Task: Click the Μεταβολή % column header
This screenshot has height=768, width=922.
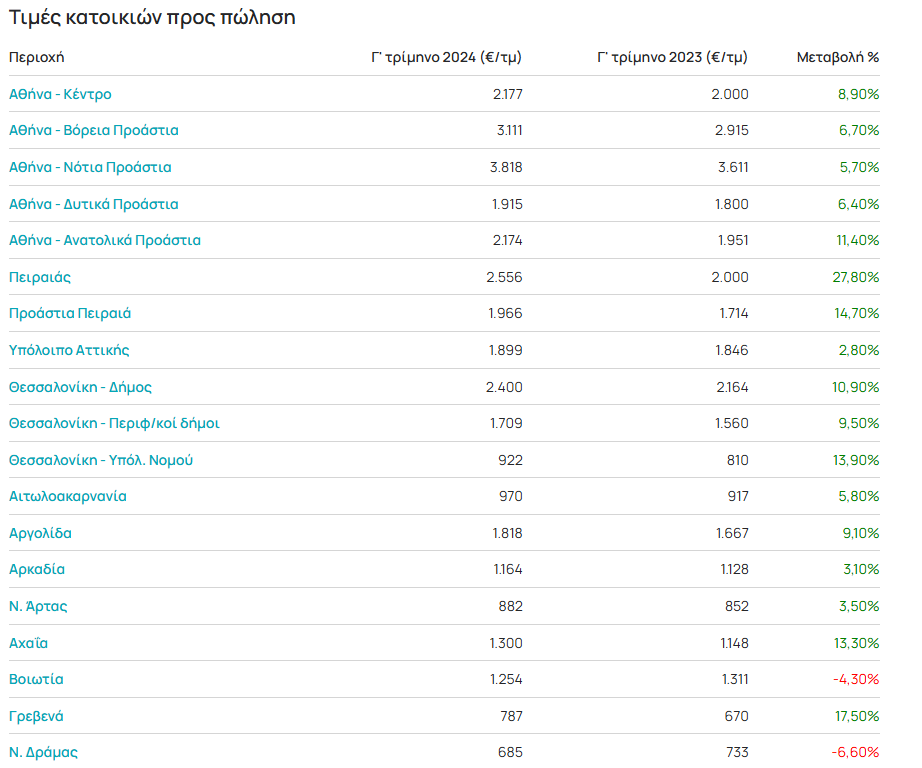Action: pos(838,57)
